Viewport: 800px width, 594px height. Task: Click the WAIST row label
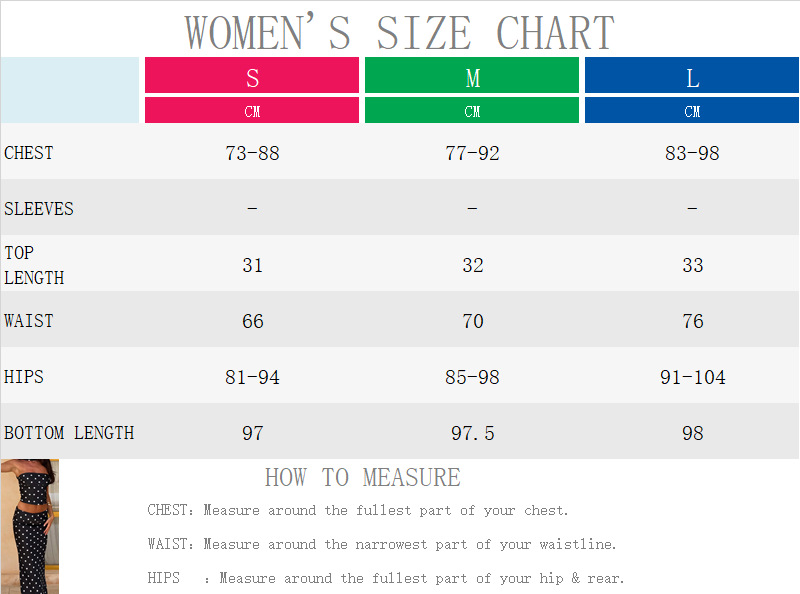point(29,321)
